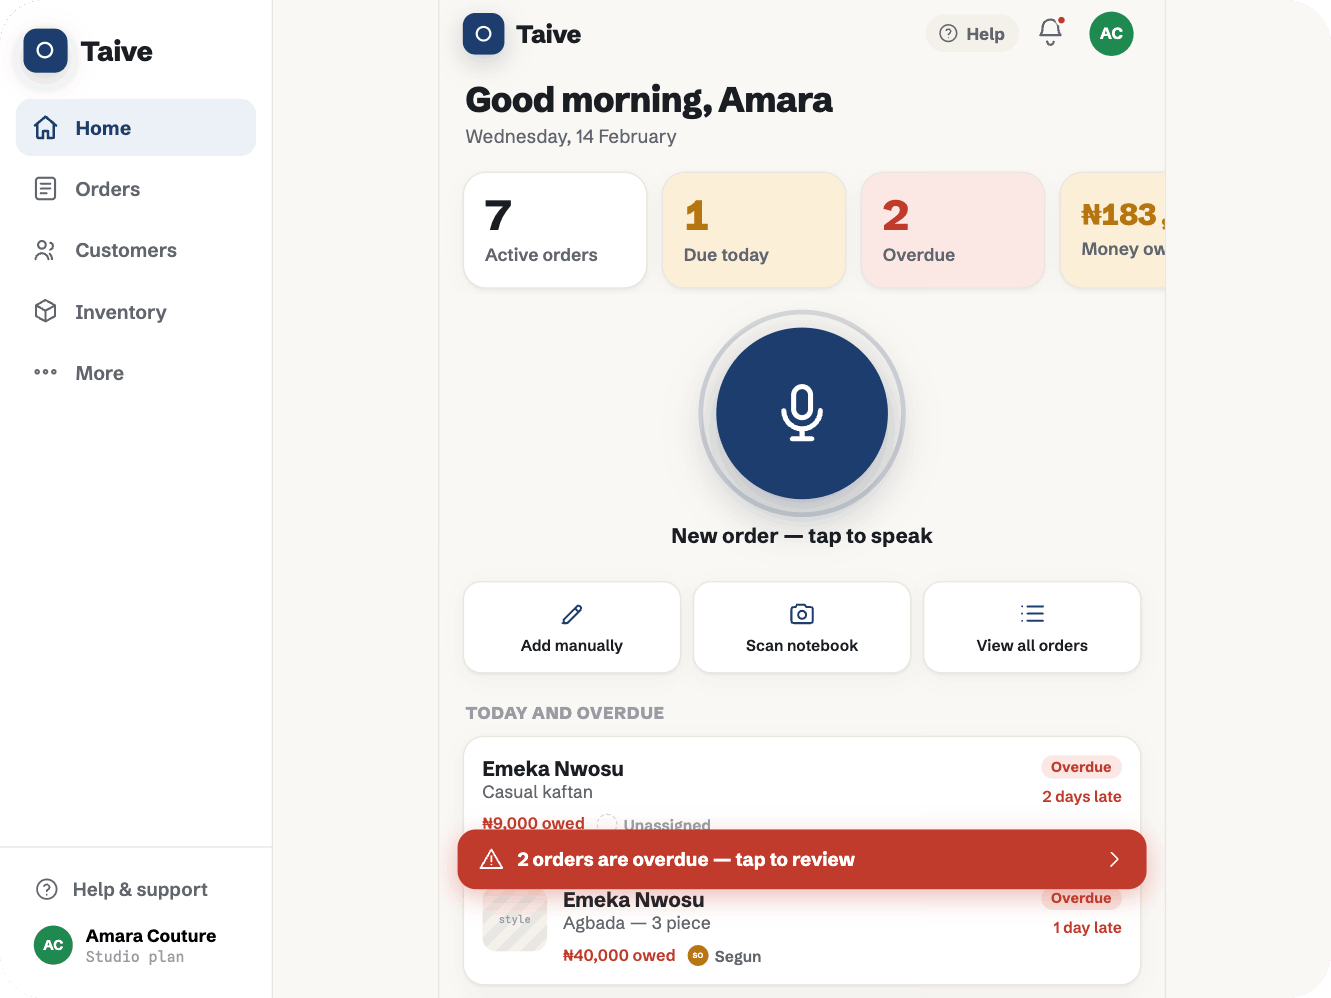The width and height of the screenshot is (1331, 998).
Task: Click the chevron arrow on the overdue banner
Action: pyautogui.click(x=1114, y=859)
